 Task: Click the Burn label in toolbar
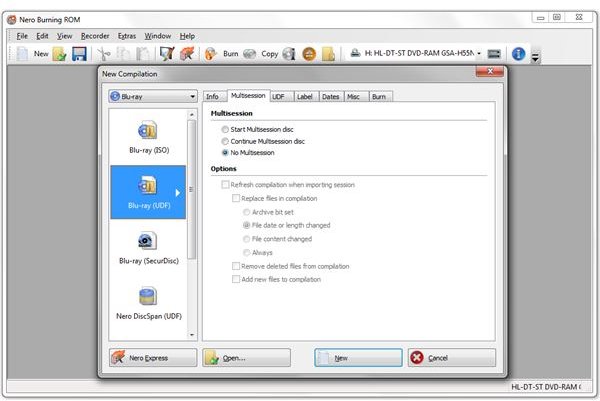pyautogui.click(x=230, y=54)
